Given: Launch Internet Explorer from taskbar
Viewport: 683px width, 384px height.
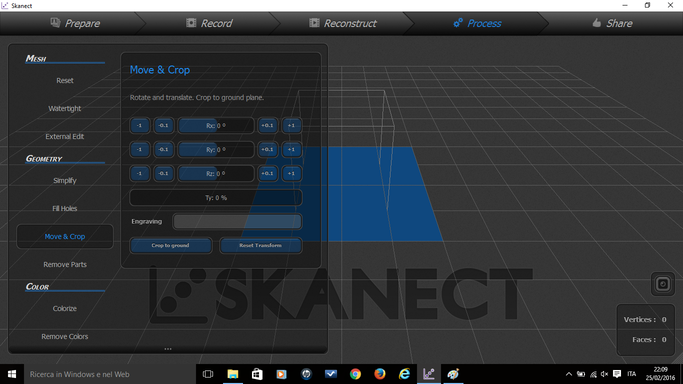Looking at the screenshot, I should pos(404,374).
